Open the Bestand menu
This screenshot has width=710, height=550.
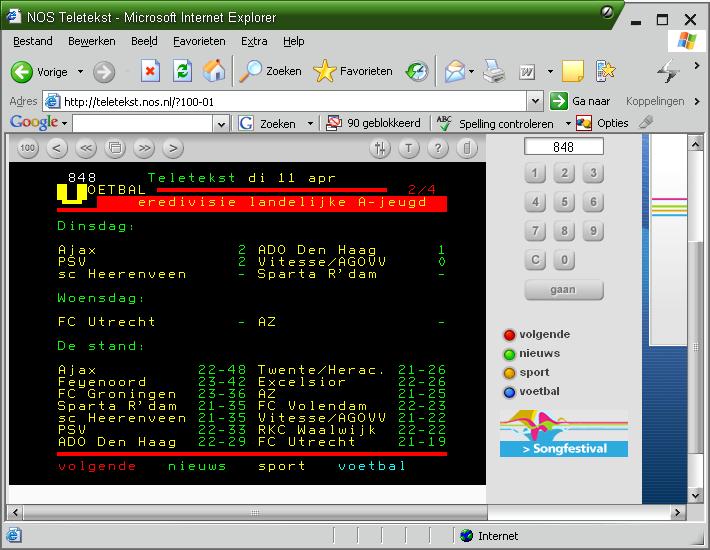[33, 41]
